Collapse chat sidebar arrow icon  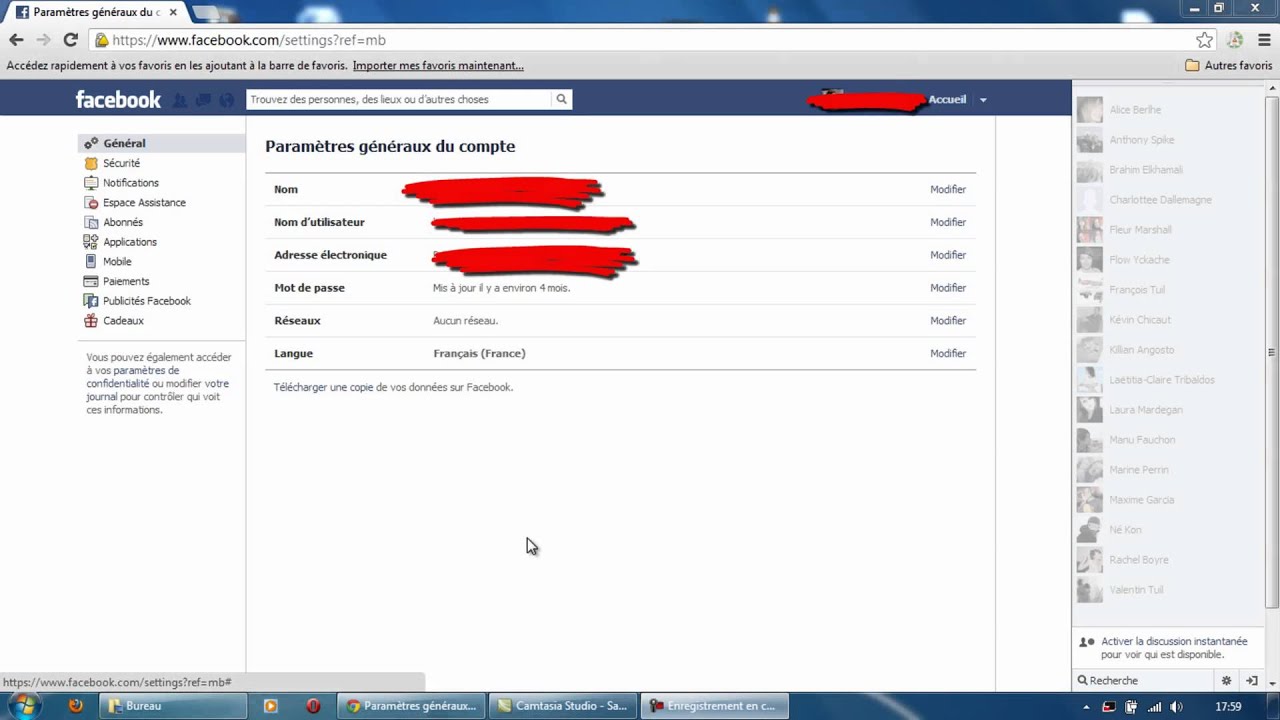click(1251, 680)
